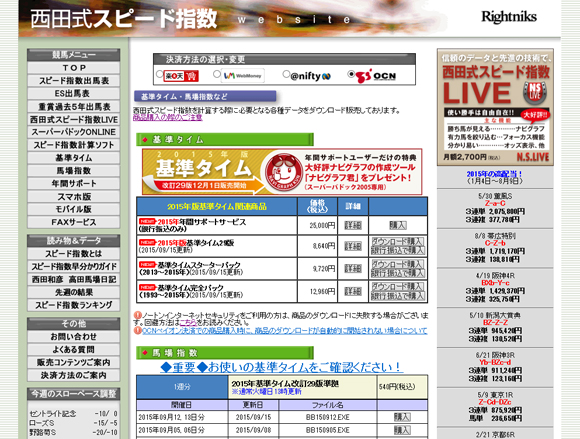580x439 pixels.
Task: Open お問い合わせ menu item
Action: [74, 337]
